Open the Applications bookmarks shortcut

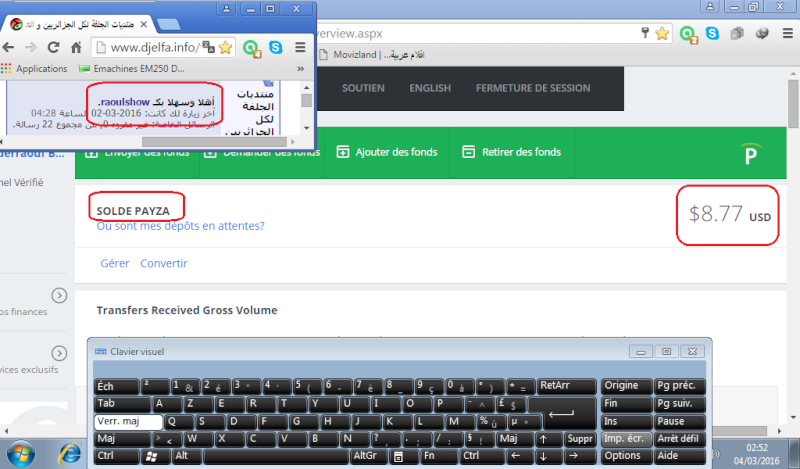[34, 68]
